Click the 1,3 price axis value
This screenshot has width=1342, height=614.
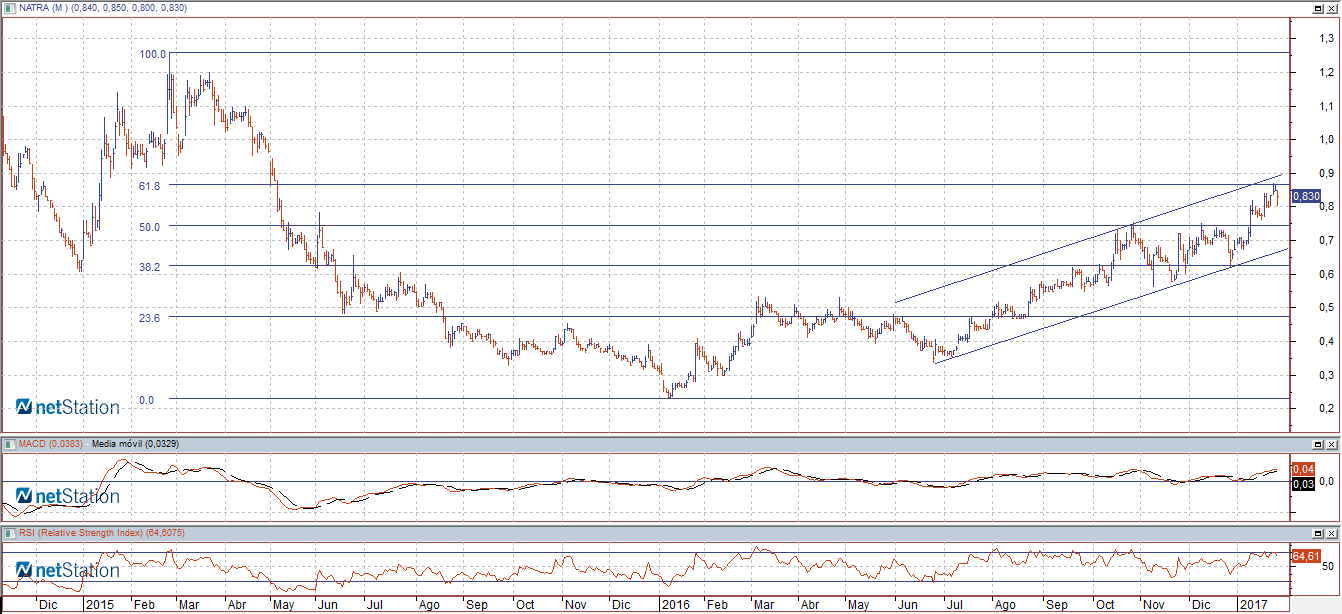tap(1326, 38)
